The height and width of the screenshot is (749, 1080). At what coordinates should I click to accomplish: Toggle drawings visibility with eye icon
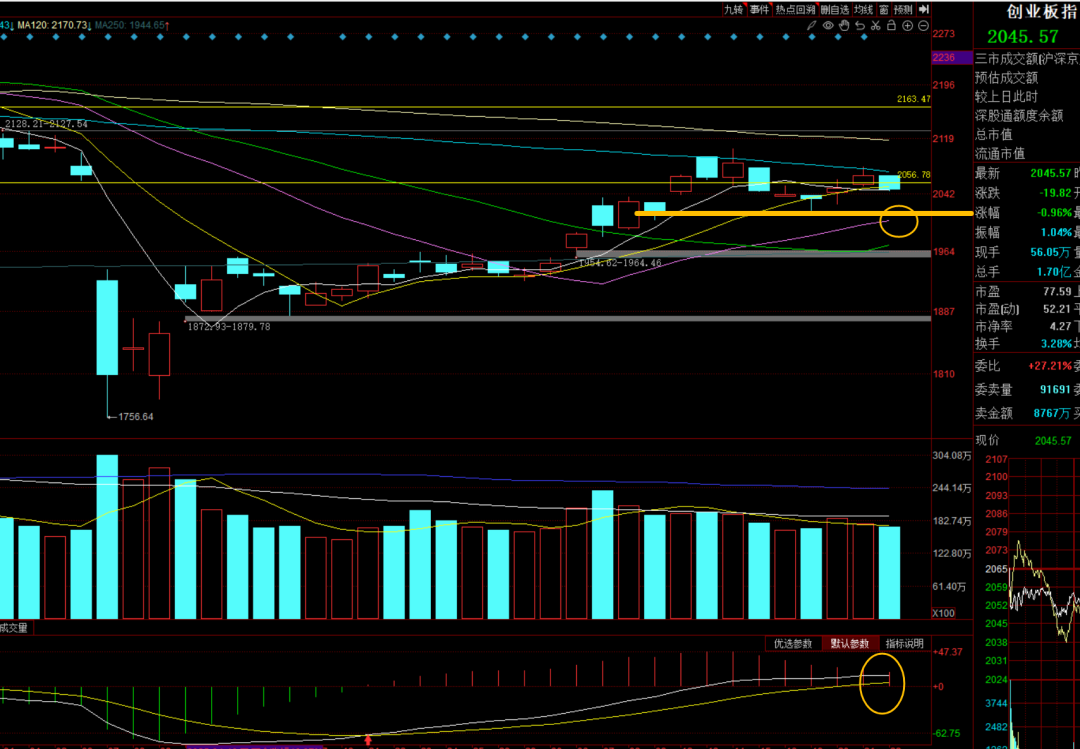[828, 25]
